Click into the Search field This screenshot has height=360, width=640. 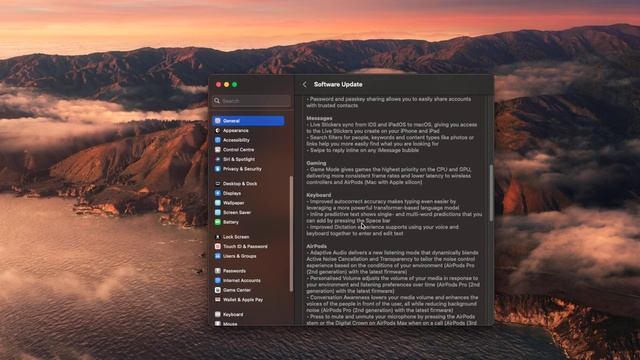pyautogui.click(x=251, y=100)
